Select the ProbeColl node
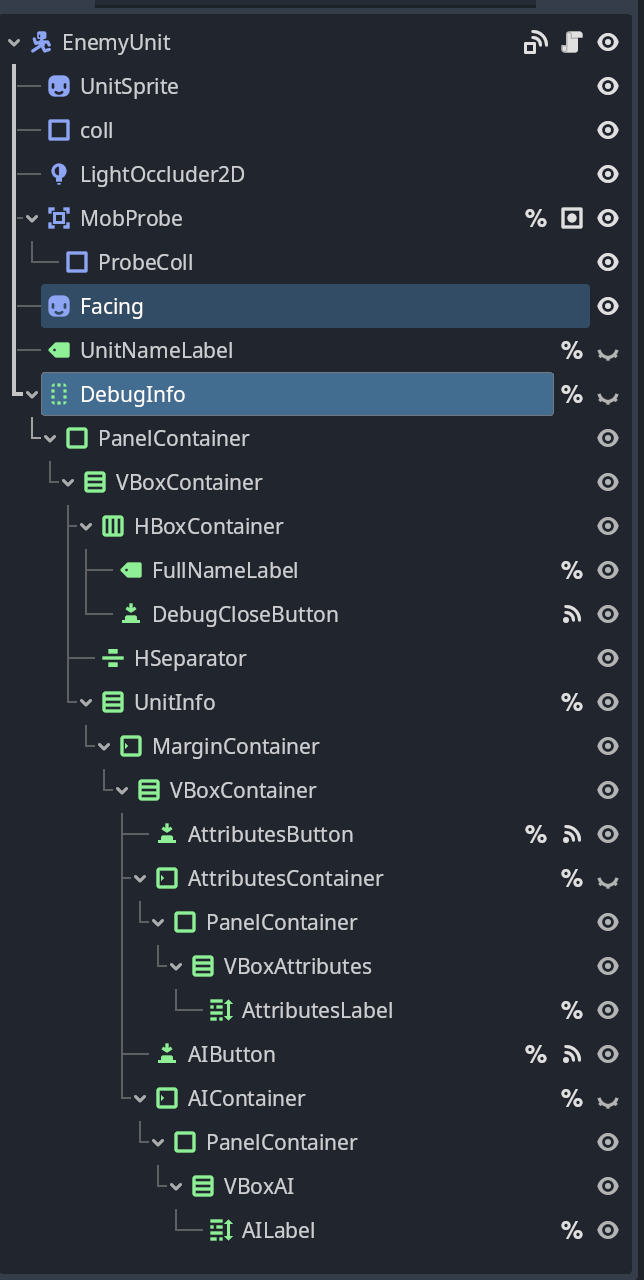Viewport: 644px width, 1280px height. coord(145,262)
